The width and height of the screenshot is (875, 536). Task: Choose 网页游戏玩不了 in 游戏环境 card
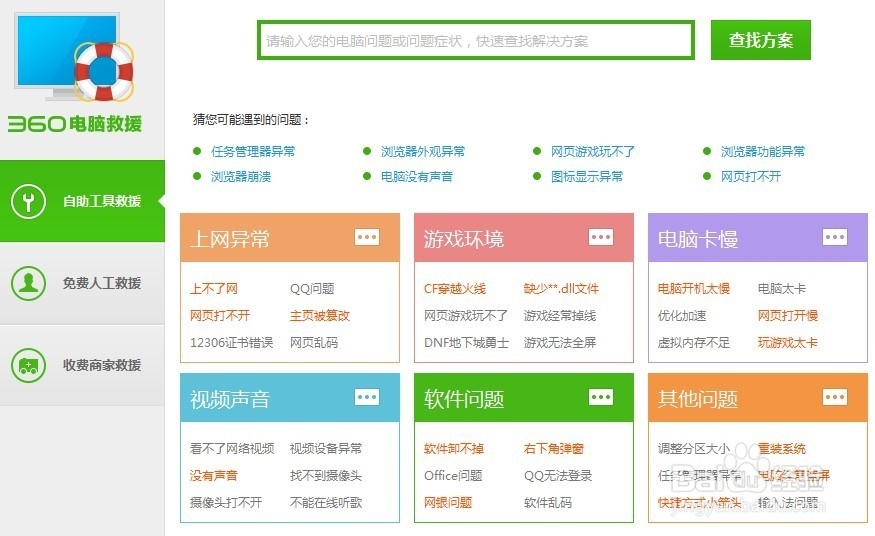pos(466,316)
